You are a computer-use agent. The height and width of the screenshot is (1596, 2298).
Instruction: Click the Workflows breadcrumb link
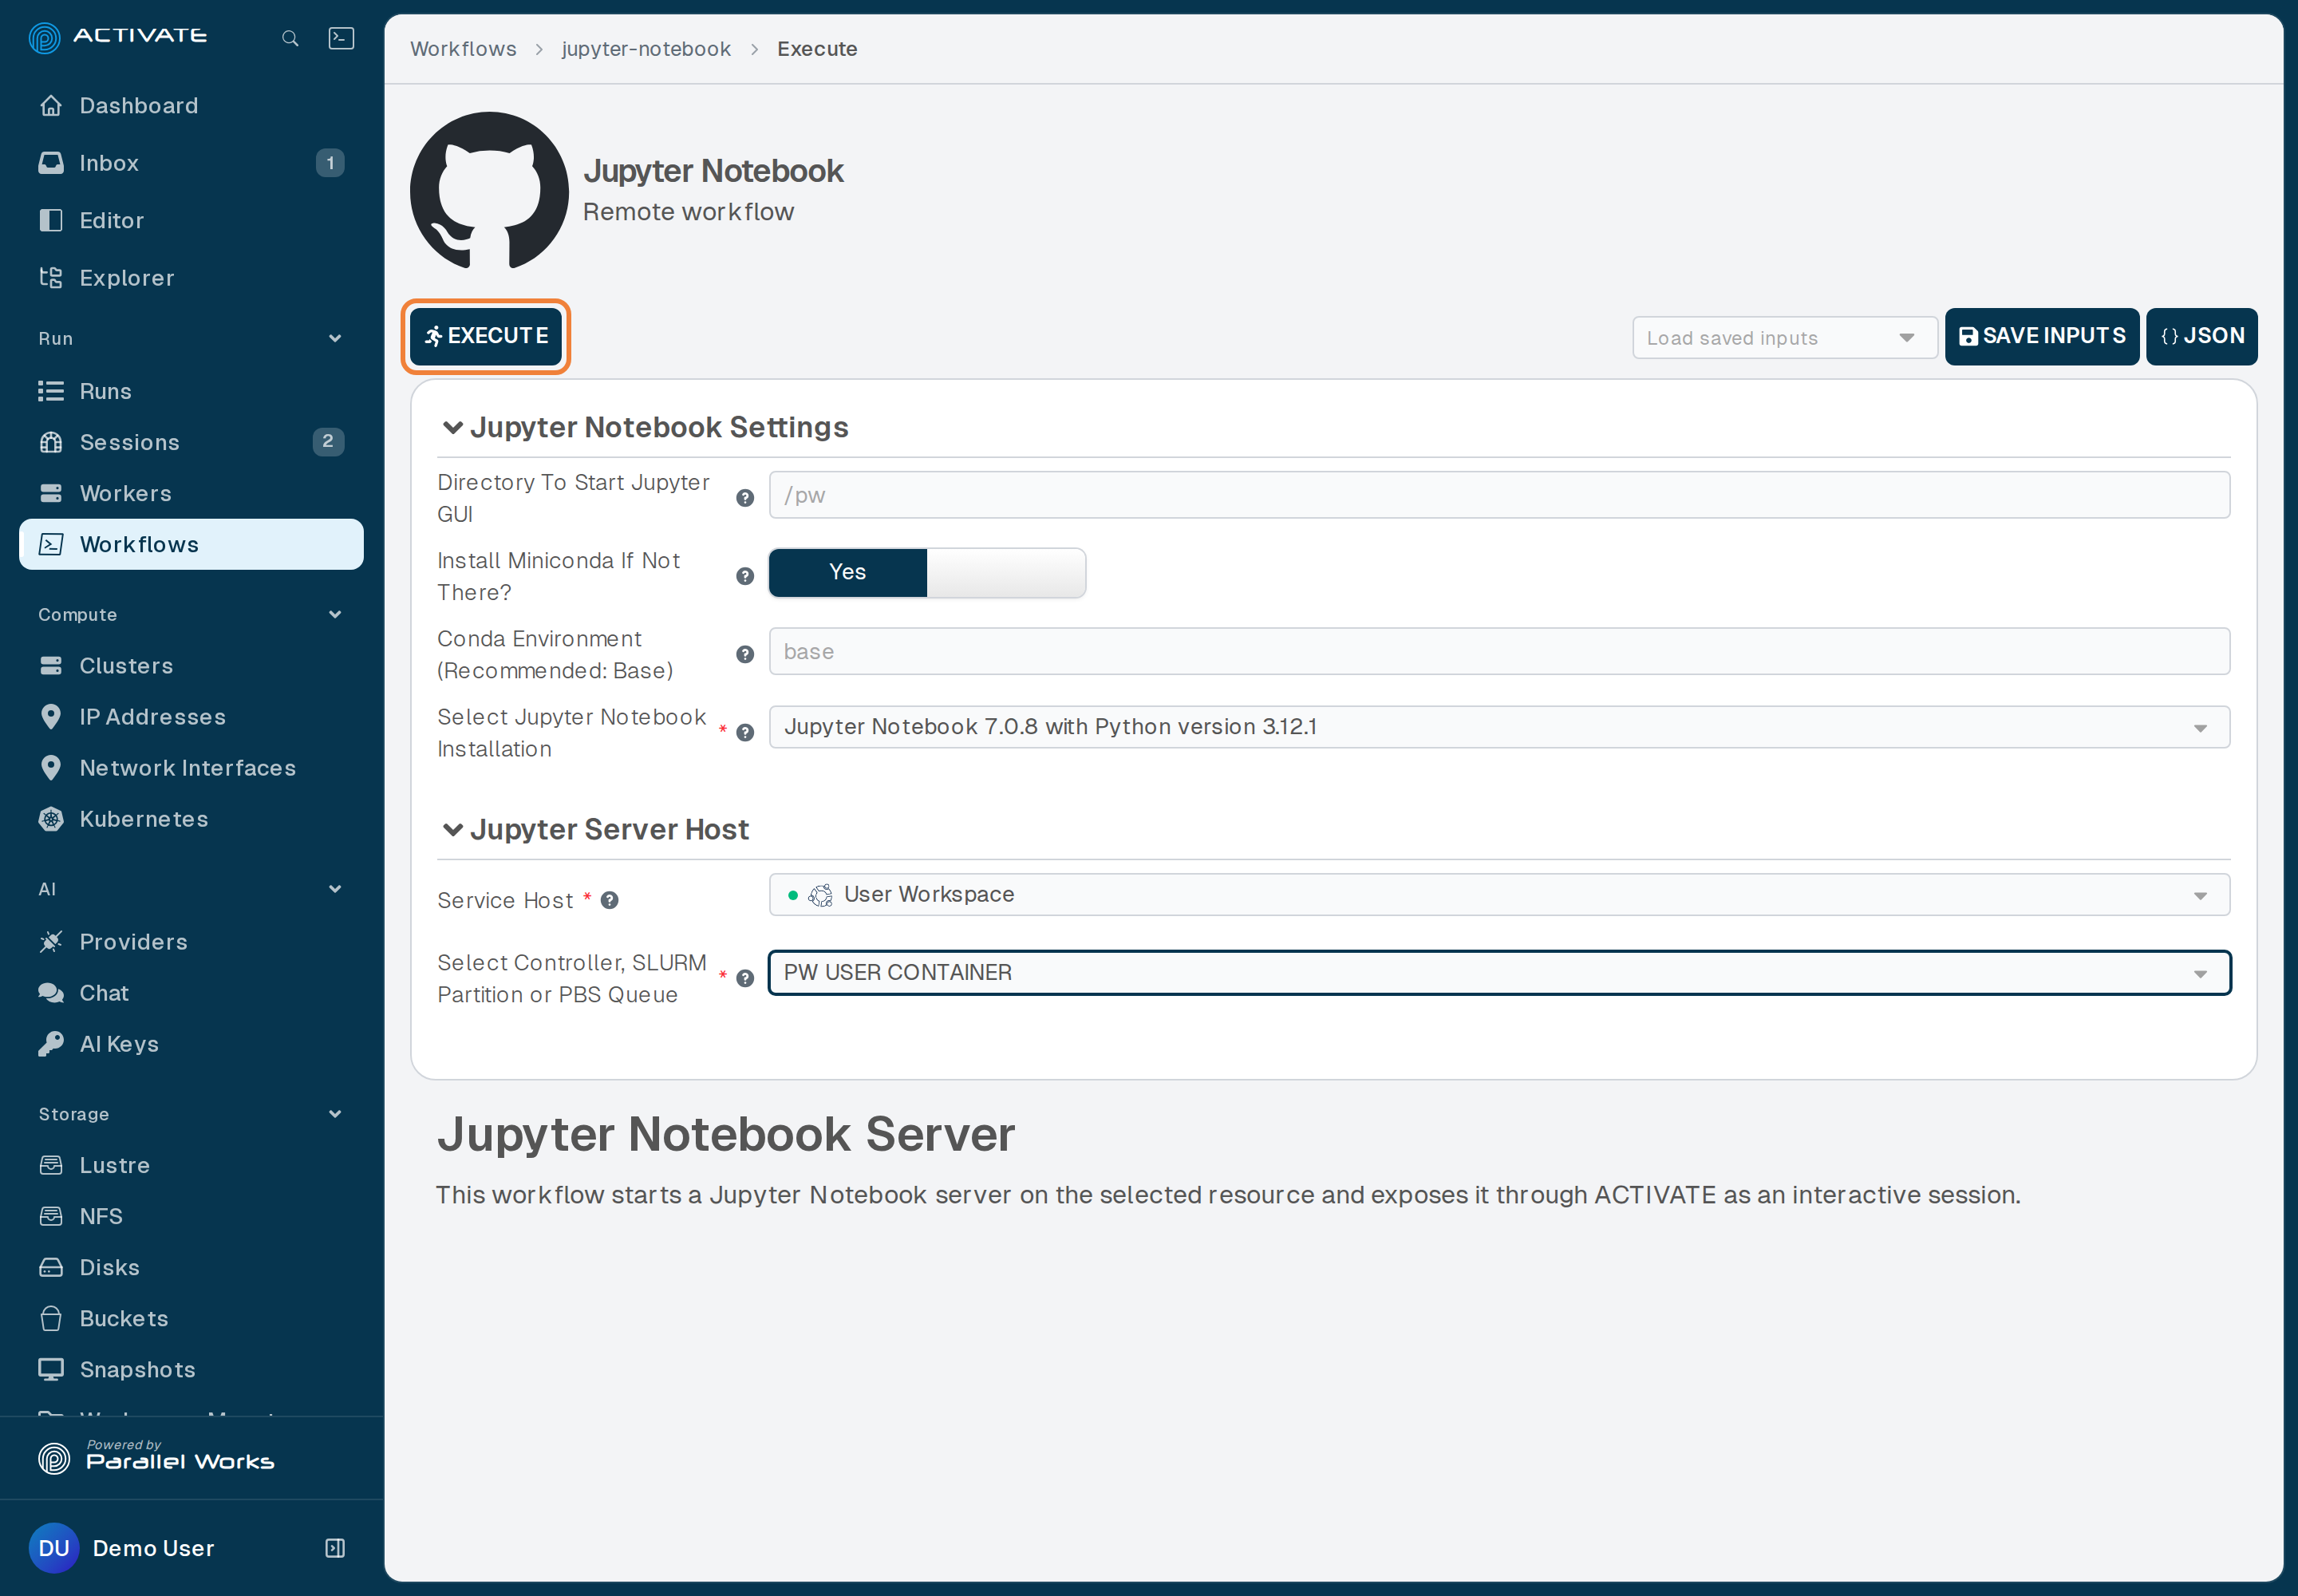click(463, 49)
